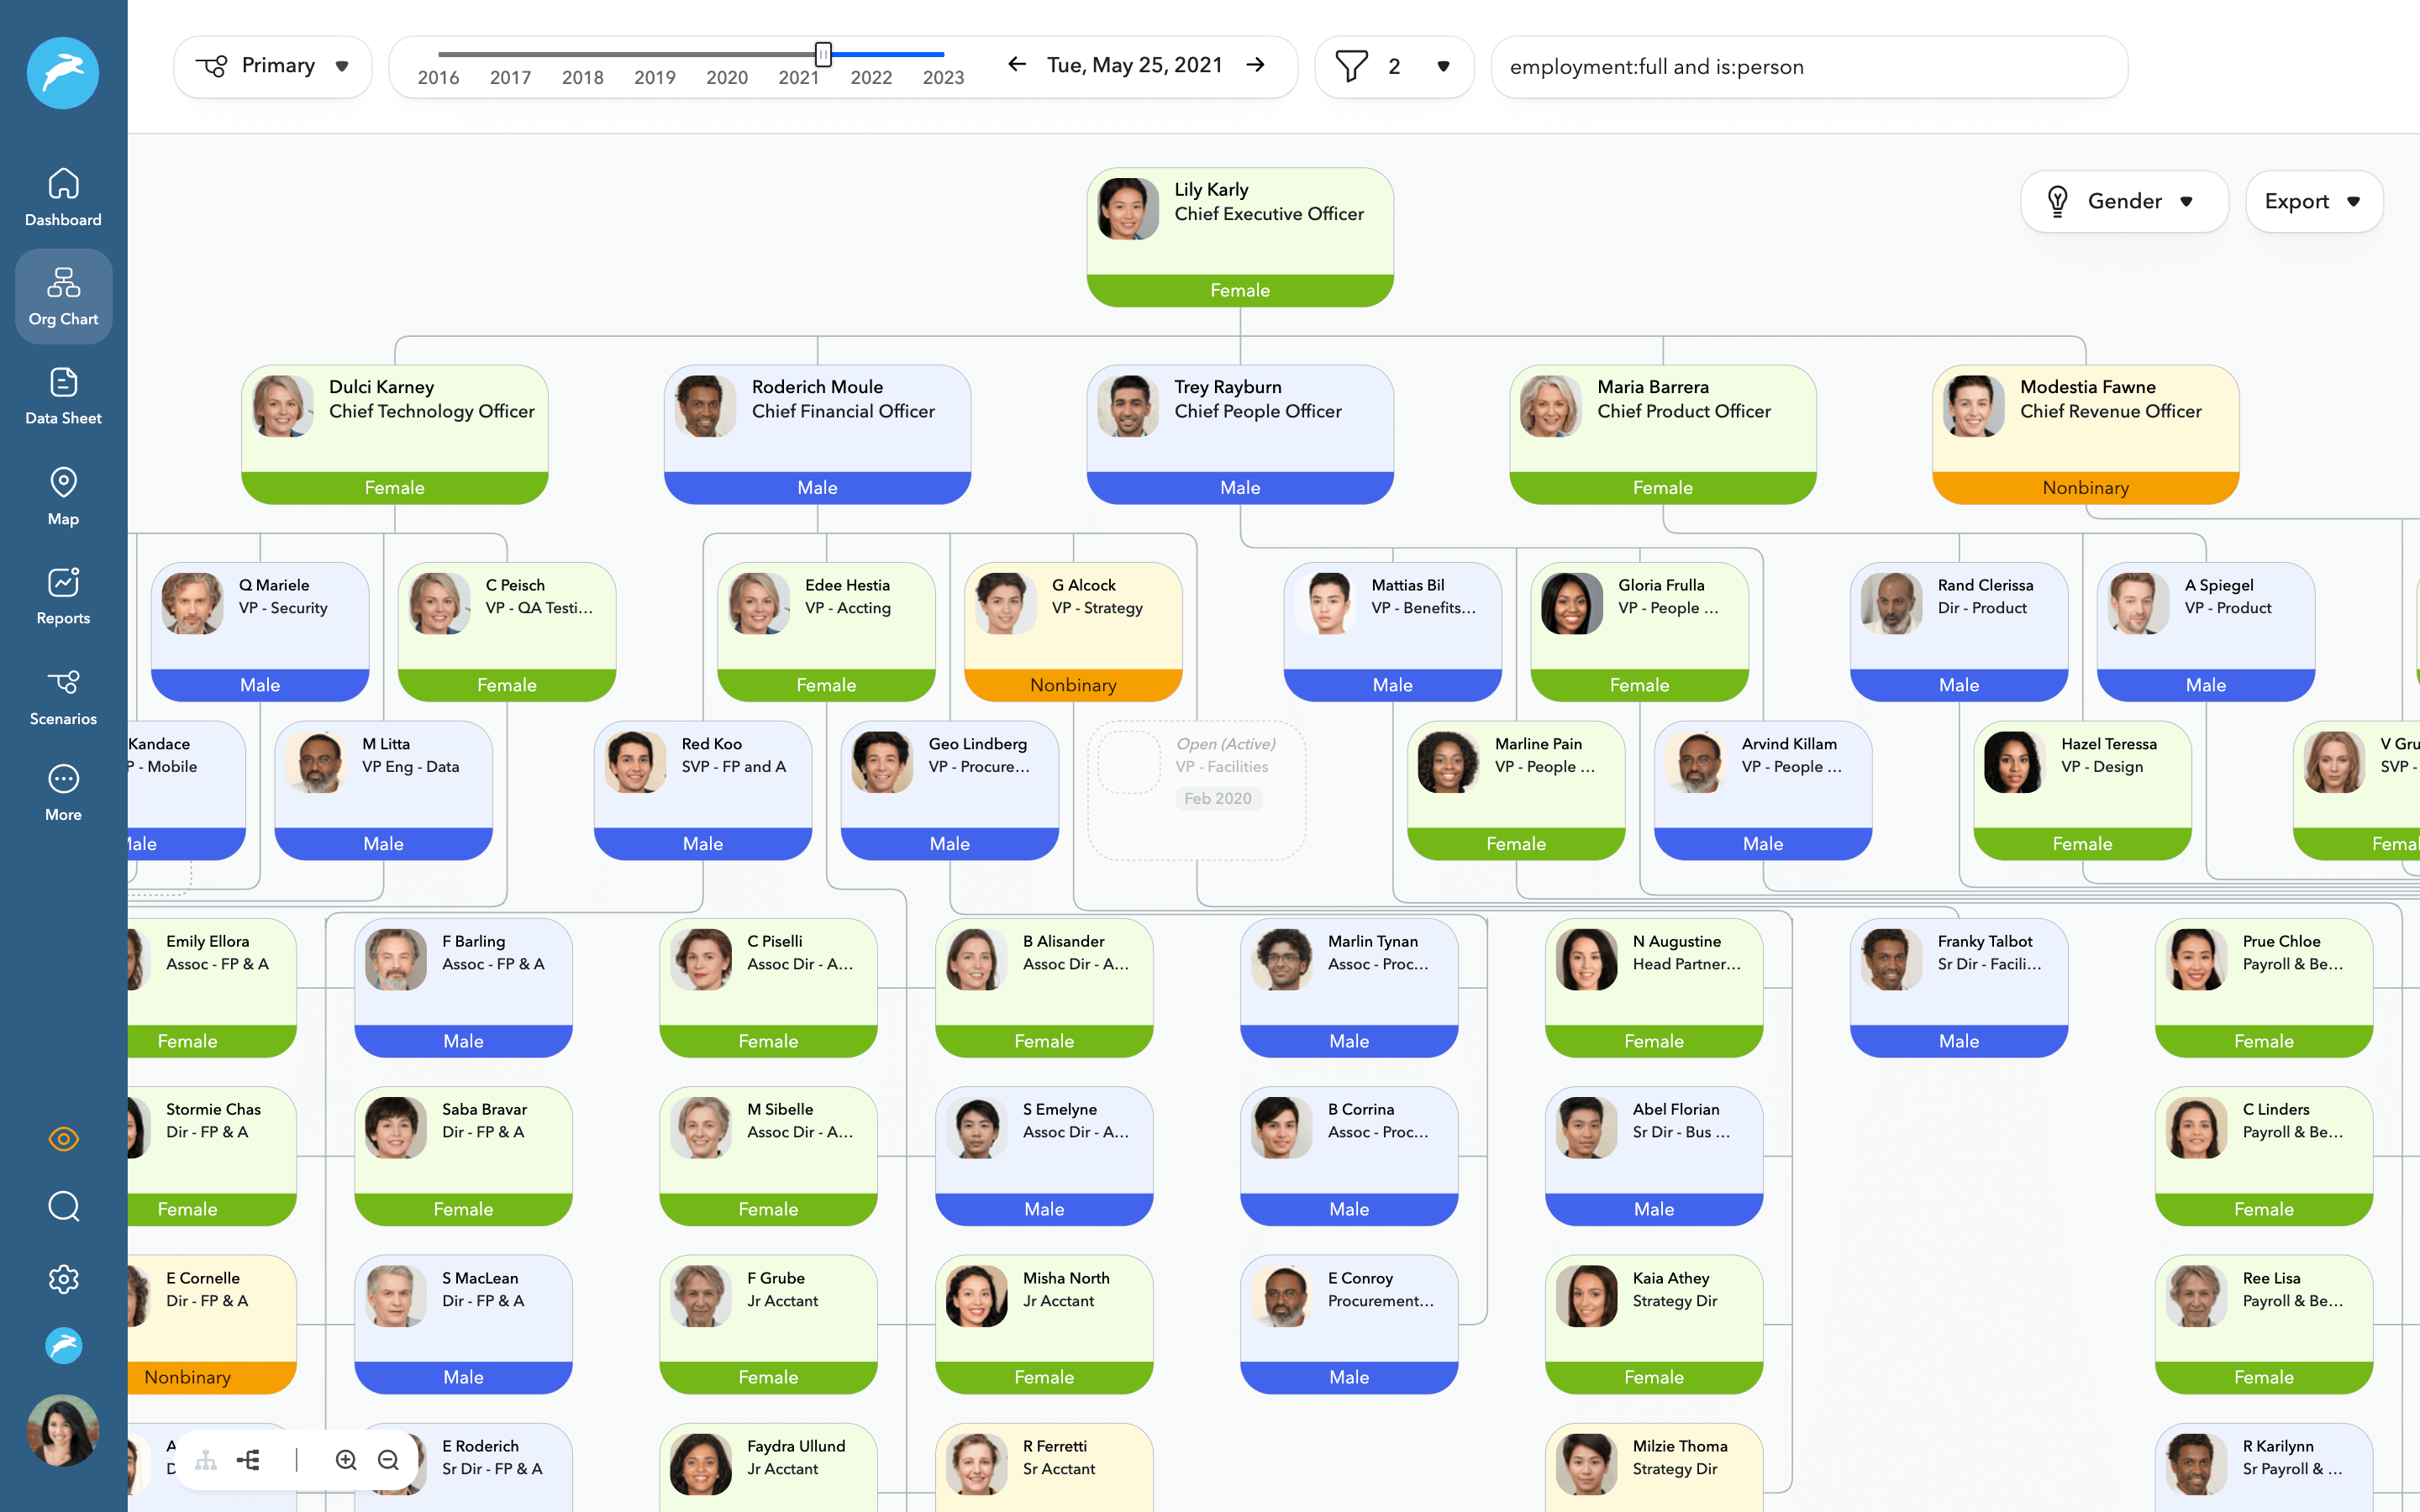Click the More button in sidebar
The width and height of the screenshot is (2420, 1512).
click(x=63, y=792)
